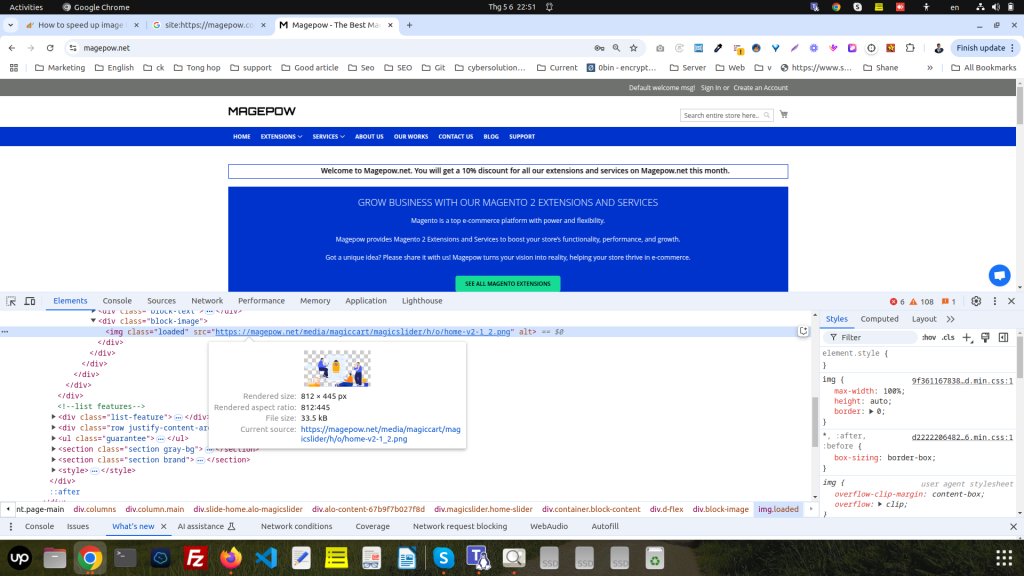Screen dimensions: 1024x576
Task: Switch to the DevTools Sources tab
Action: [161, 301]
